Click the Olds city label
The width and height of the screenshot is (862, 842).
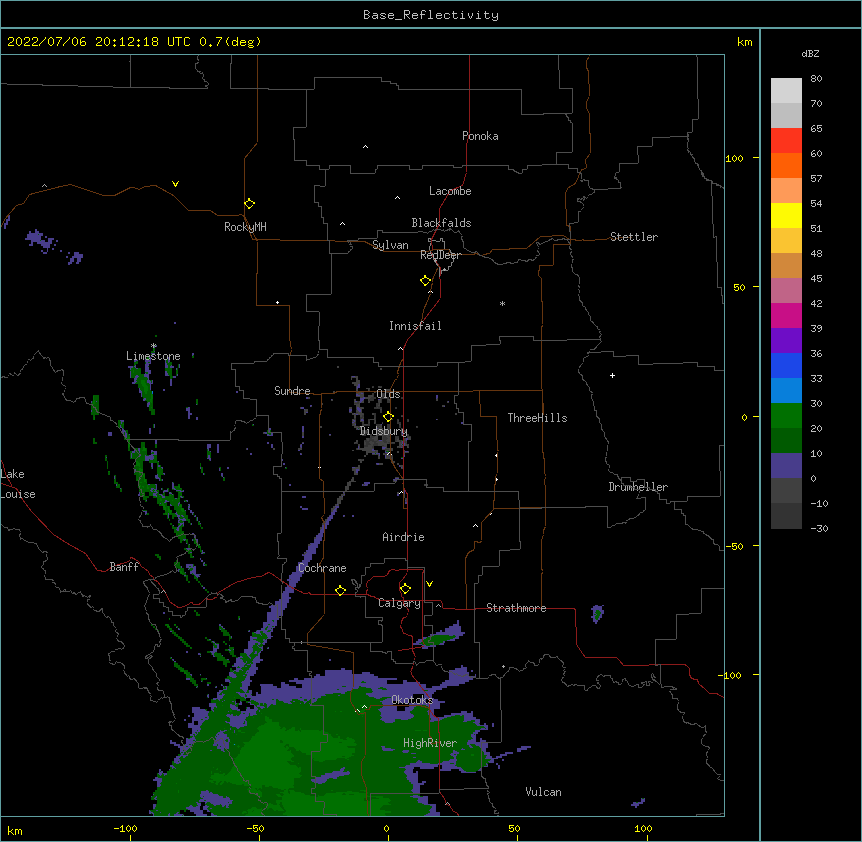388,394
